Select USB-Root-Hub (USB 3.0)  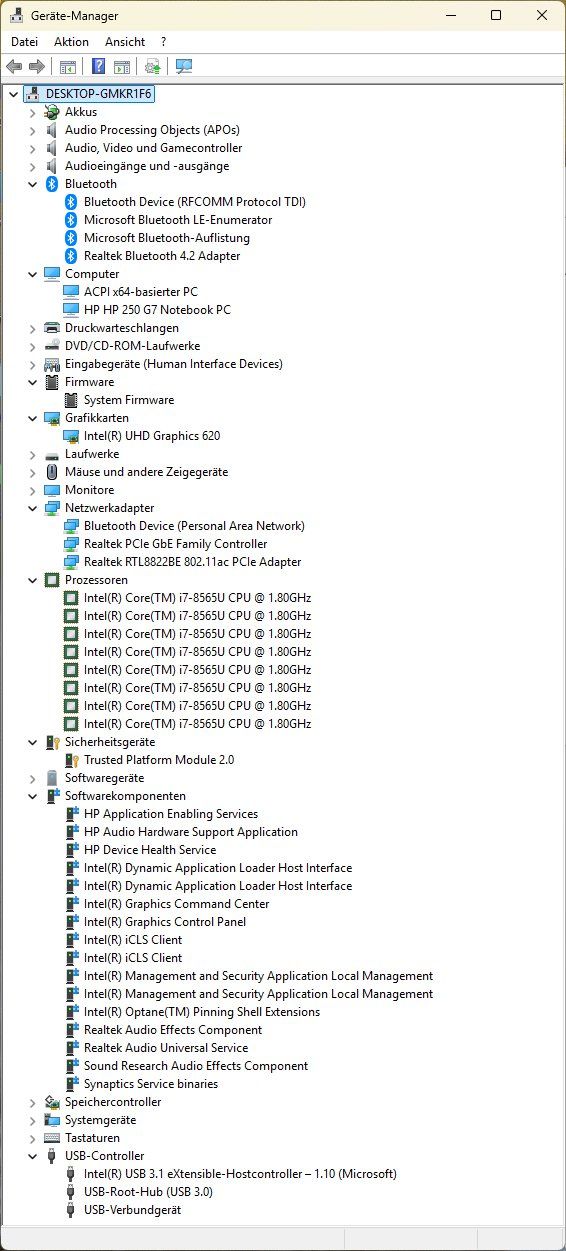(x=148, y=1192)
